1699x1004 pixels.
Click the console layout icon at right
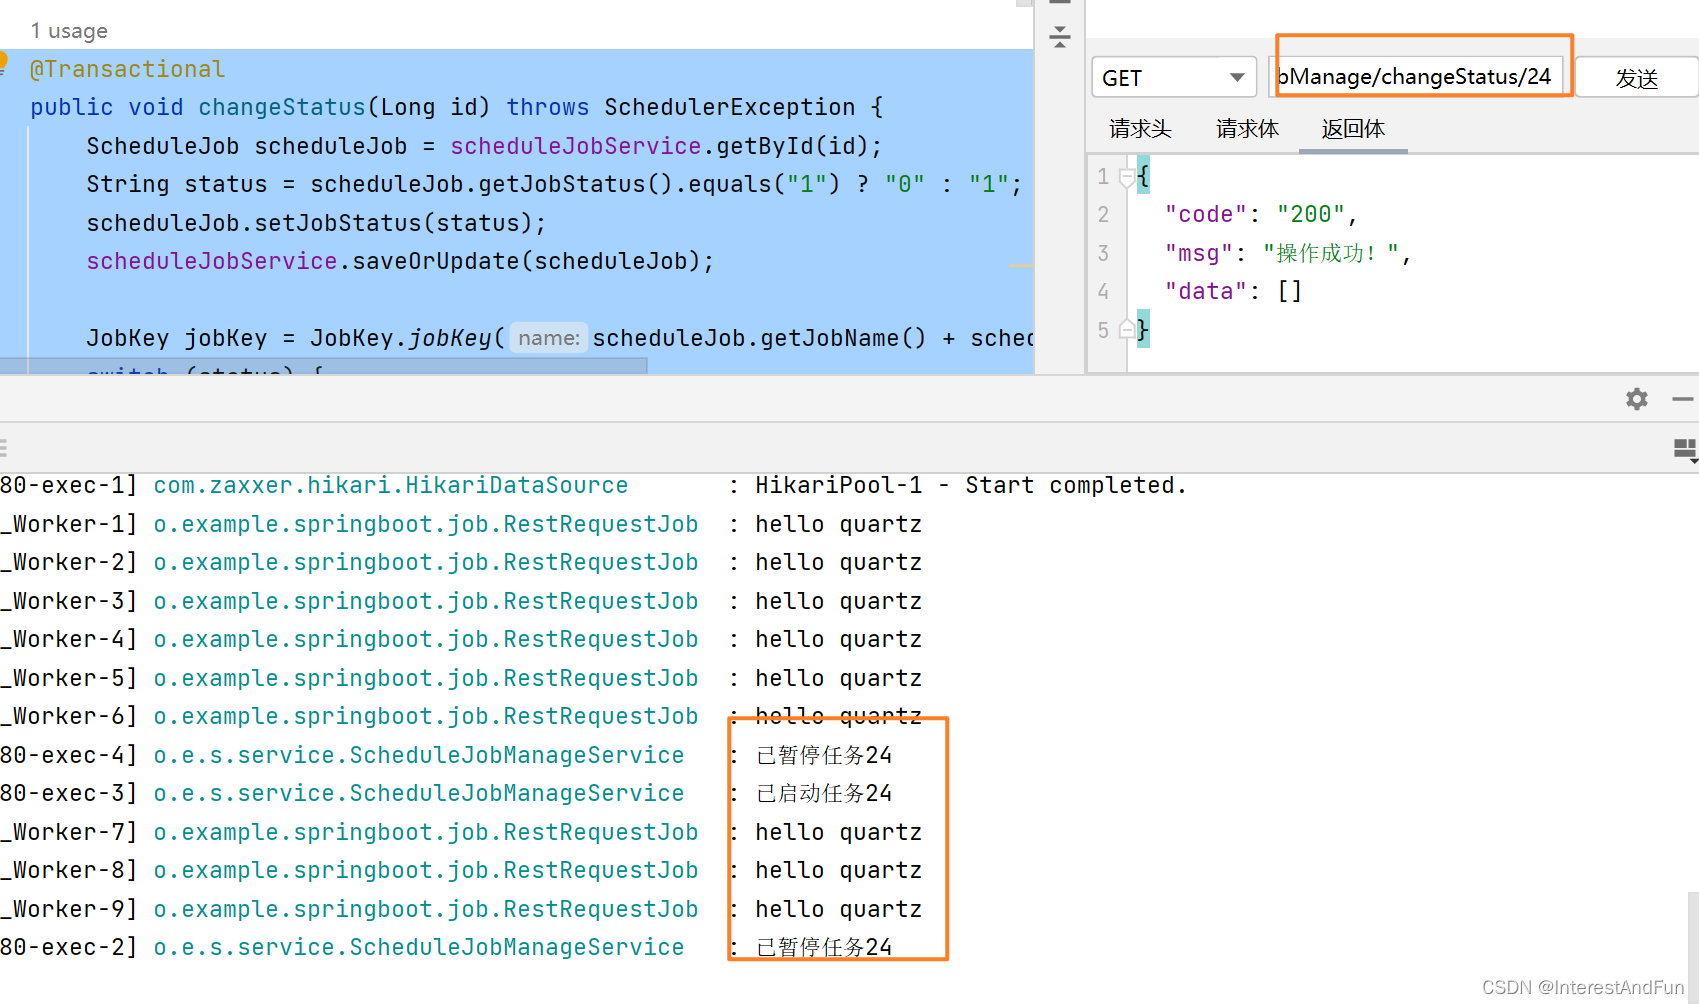(1685, 449)
